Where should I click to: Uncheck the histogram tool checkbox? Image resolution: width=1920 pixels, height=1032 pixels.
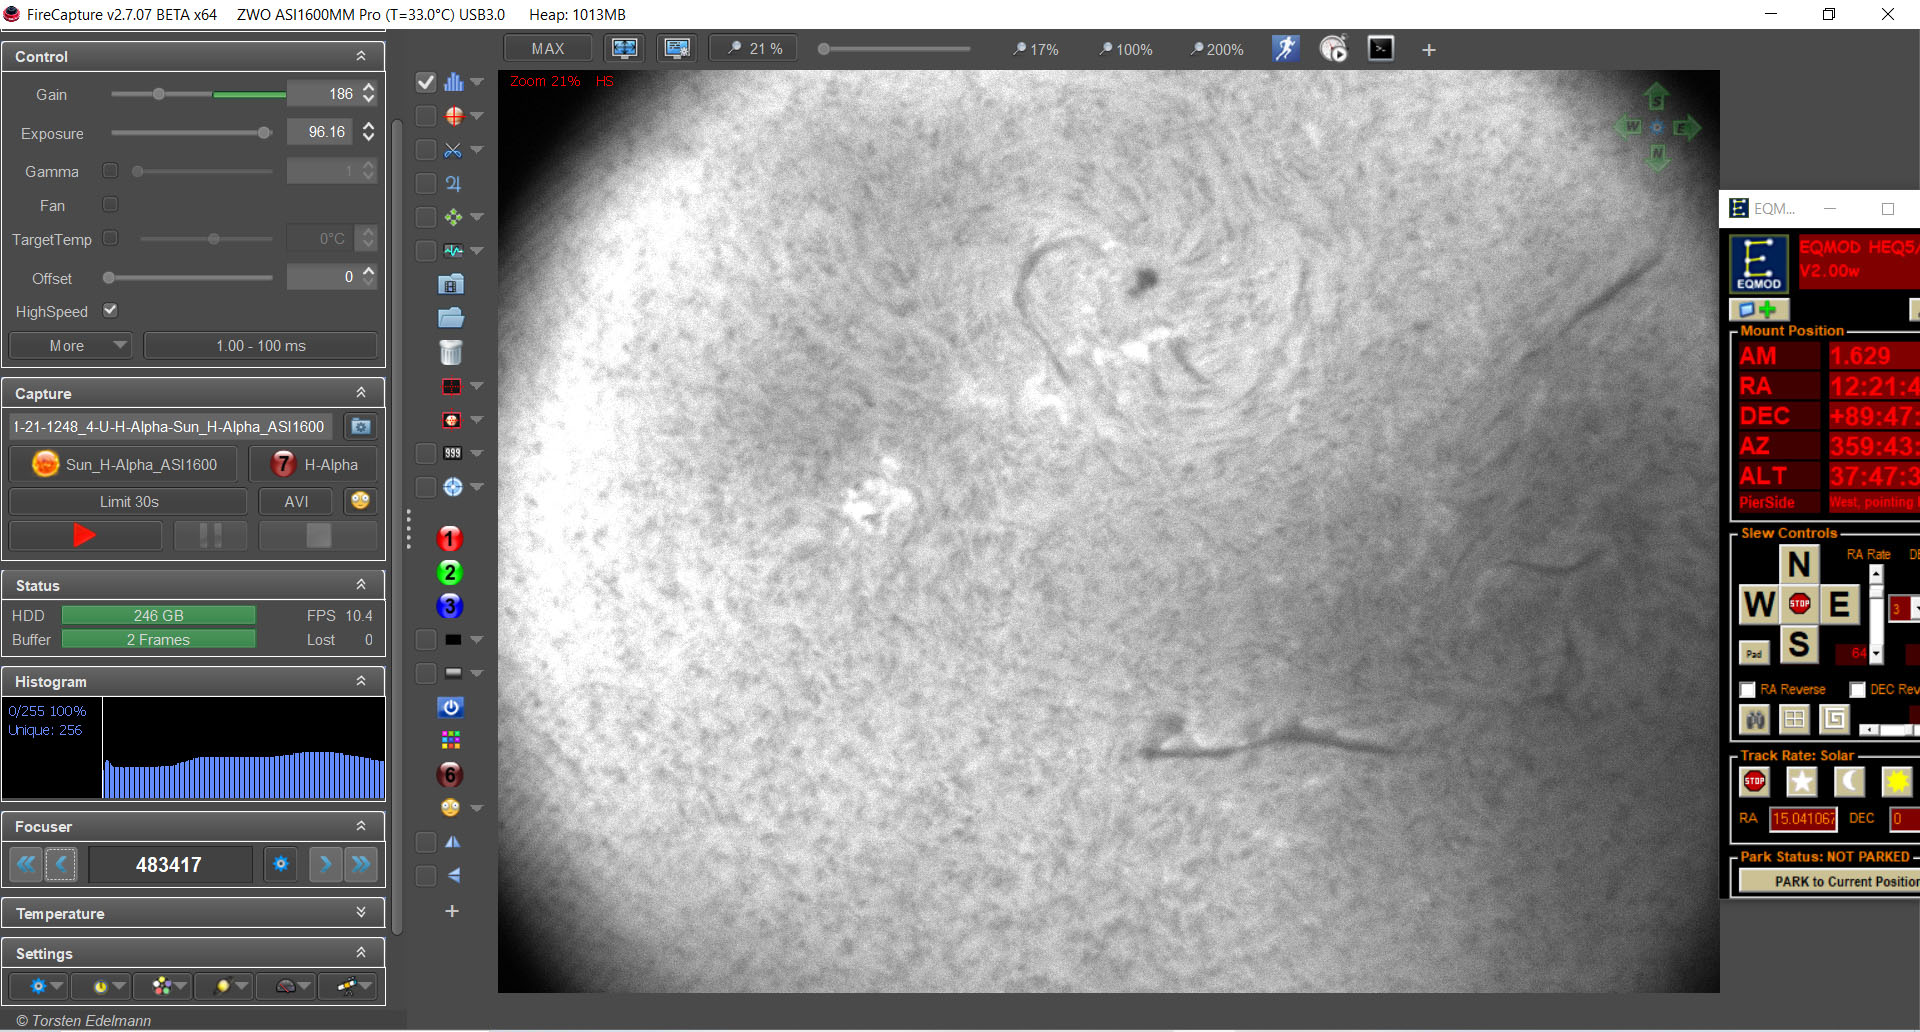click(x=425, y=83)
